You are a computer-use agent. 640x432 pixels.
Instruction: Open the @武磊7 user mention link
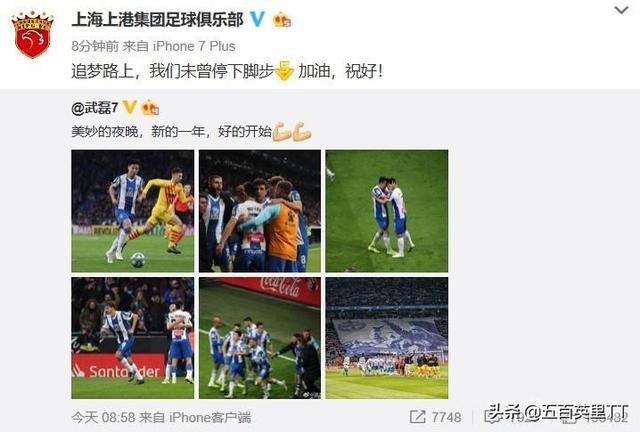click(x=95, y=108)
